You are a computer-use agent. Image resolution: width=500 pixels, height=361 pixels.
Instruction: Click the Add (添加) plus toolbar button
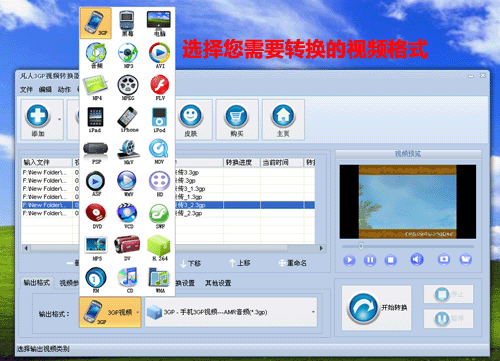coord(38,120)
